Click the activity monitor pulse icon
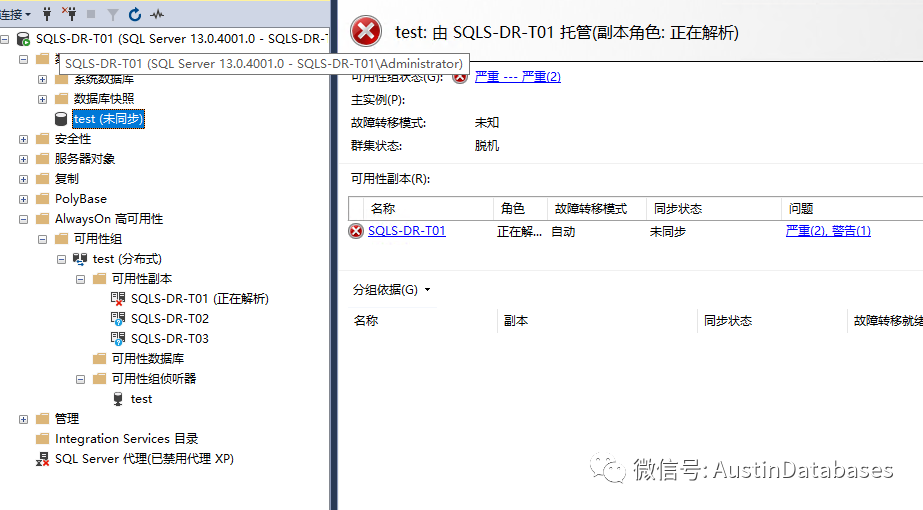Image resolution: width=923 pixels, height=510 pixels. [x=157, y=15]
